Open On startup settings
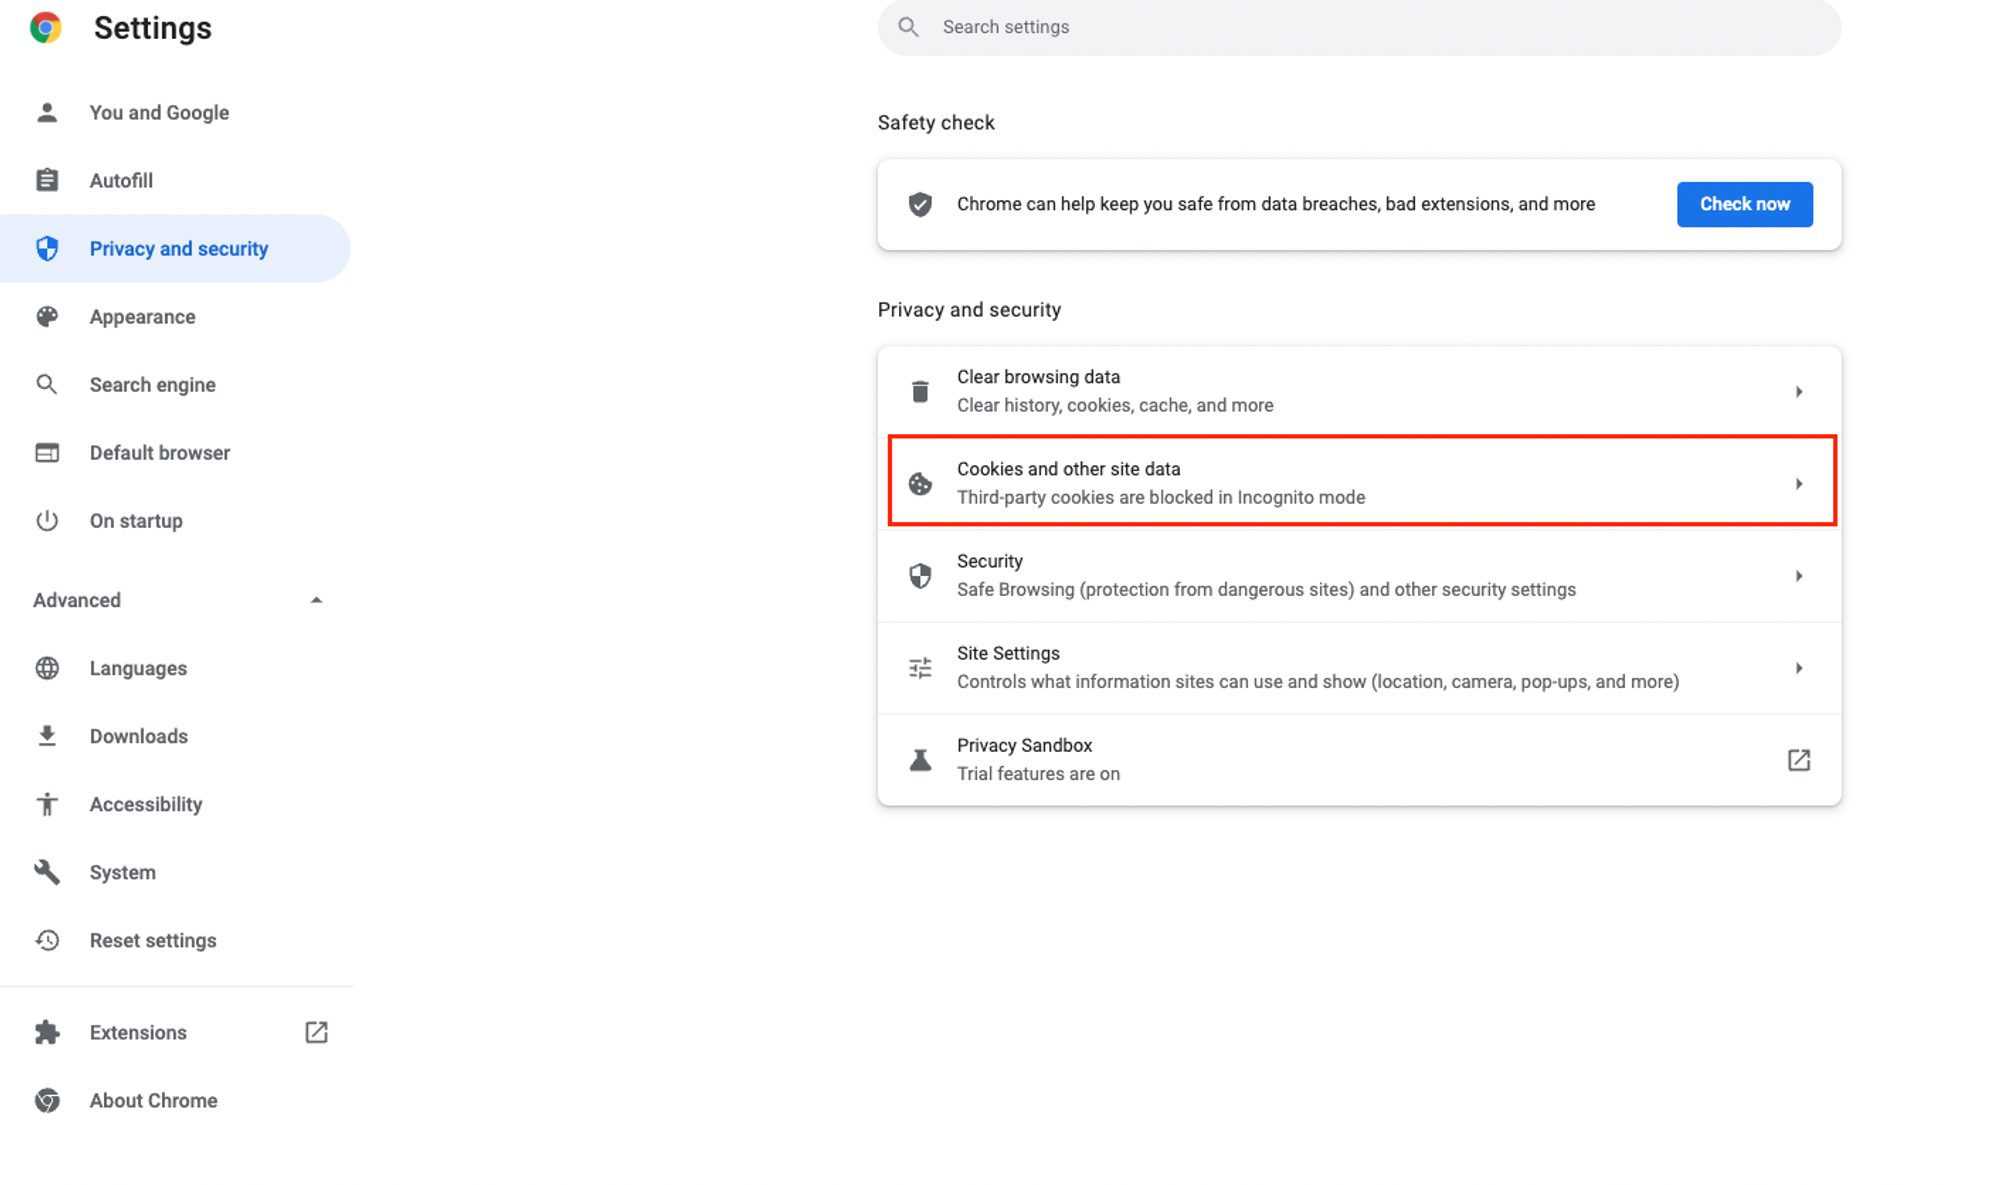 point(175,520)
